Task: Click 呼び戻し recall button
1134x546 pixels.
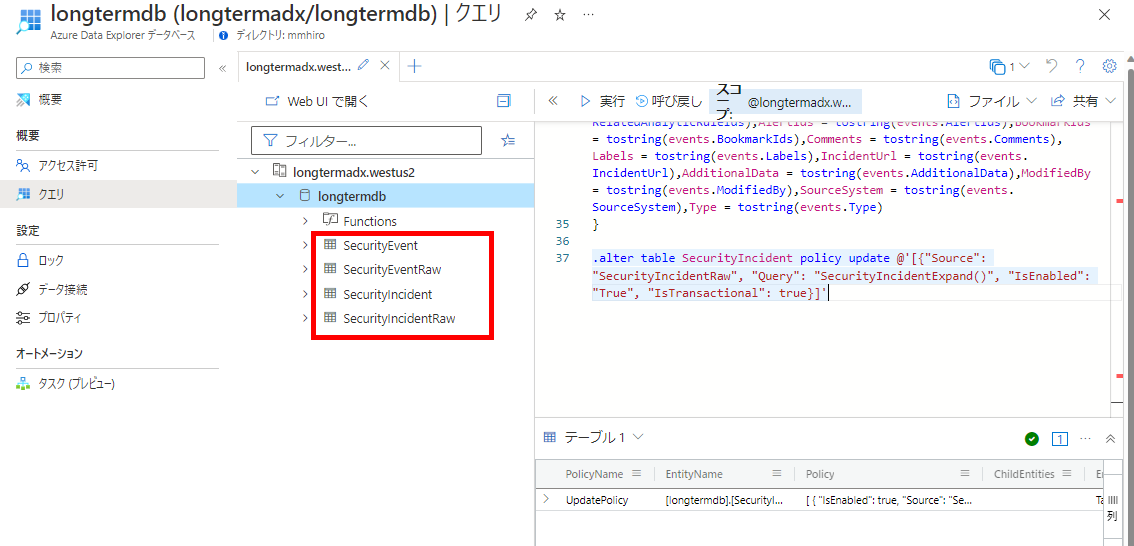Action: 668,101
